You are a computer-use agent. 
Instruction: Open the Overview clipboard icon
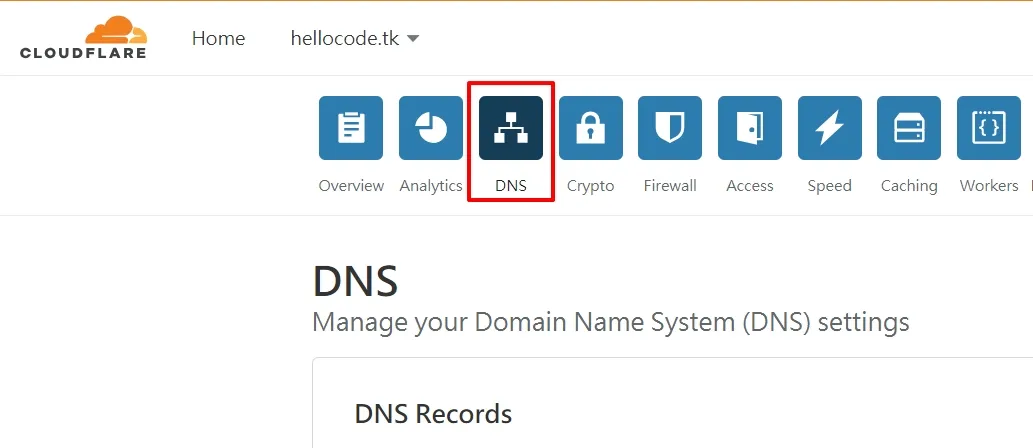coord(350,128)
